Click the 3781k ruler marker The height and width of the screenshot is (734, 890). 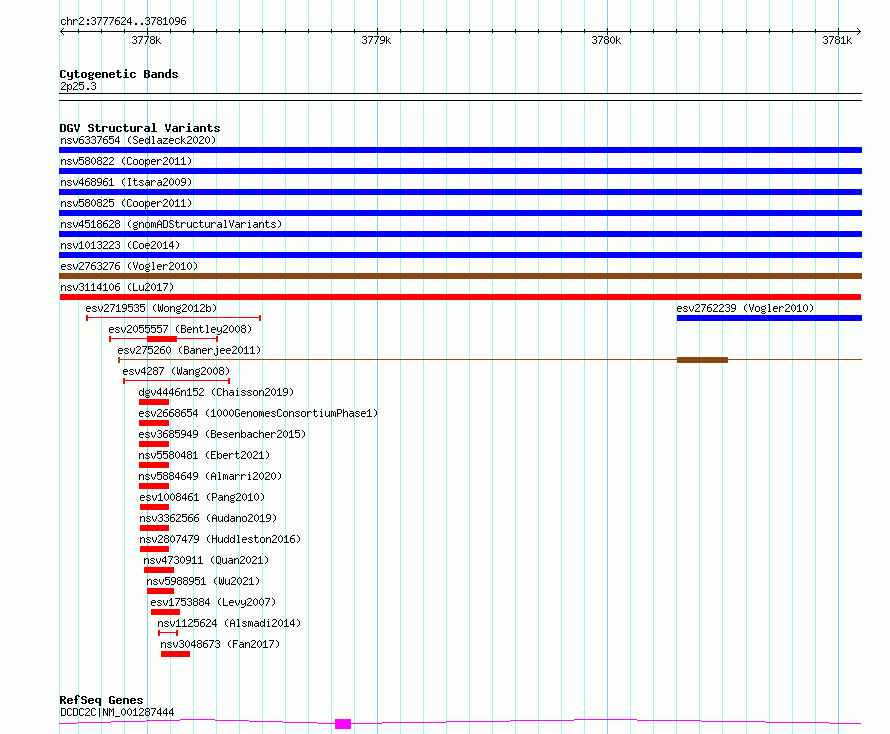[837, 40]
